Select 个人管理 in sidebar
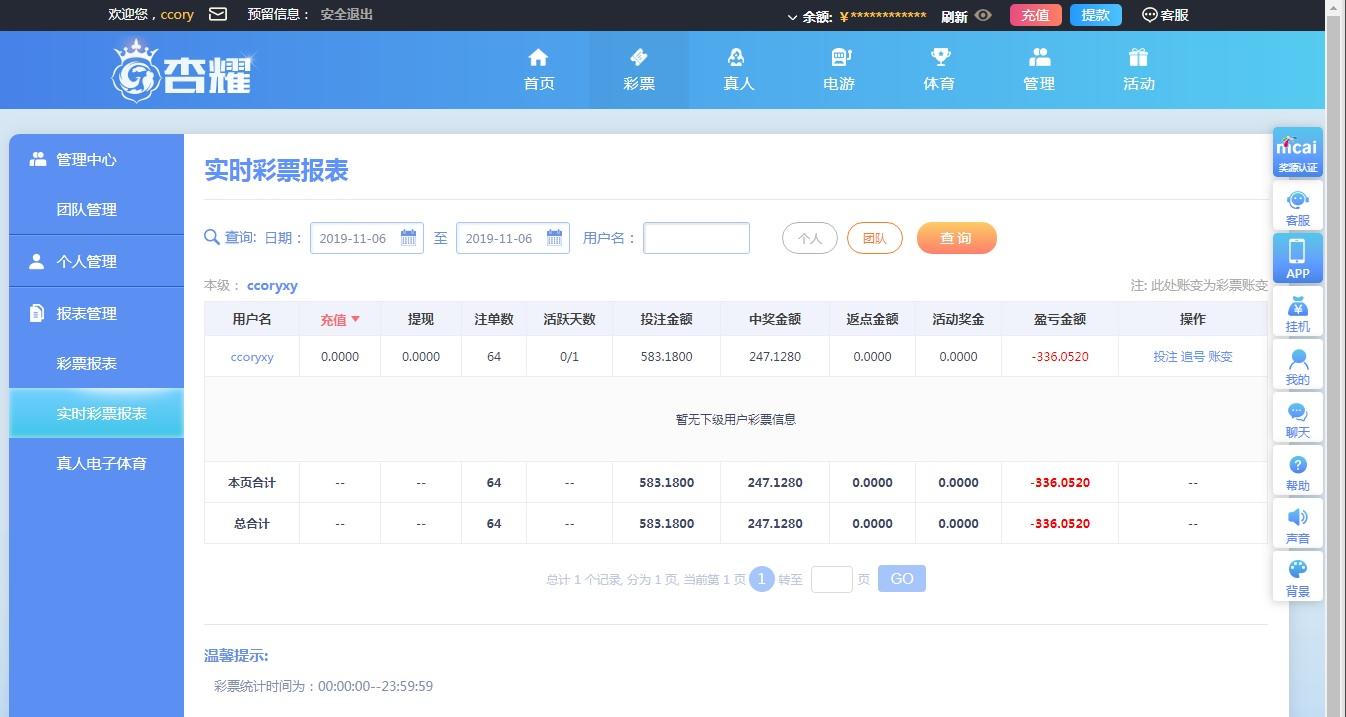Screen dimensions: 1346x717 [x=97, y=261]
